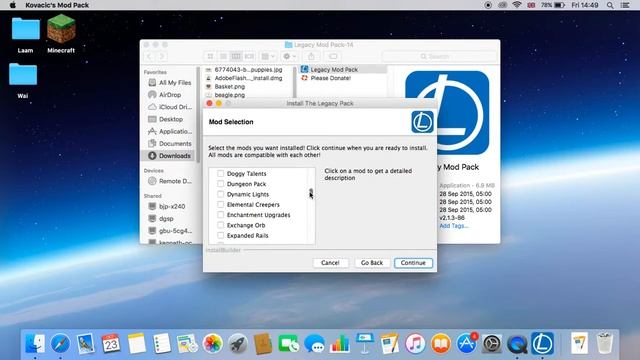The height and width of the screenshot is (360, 640).
Task: Open Finder from the Dock
Action: click(x=35, y=343)
